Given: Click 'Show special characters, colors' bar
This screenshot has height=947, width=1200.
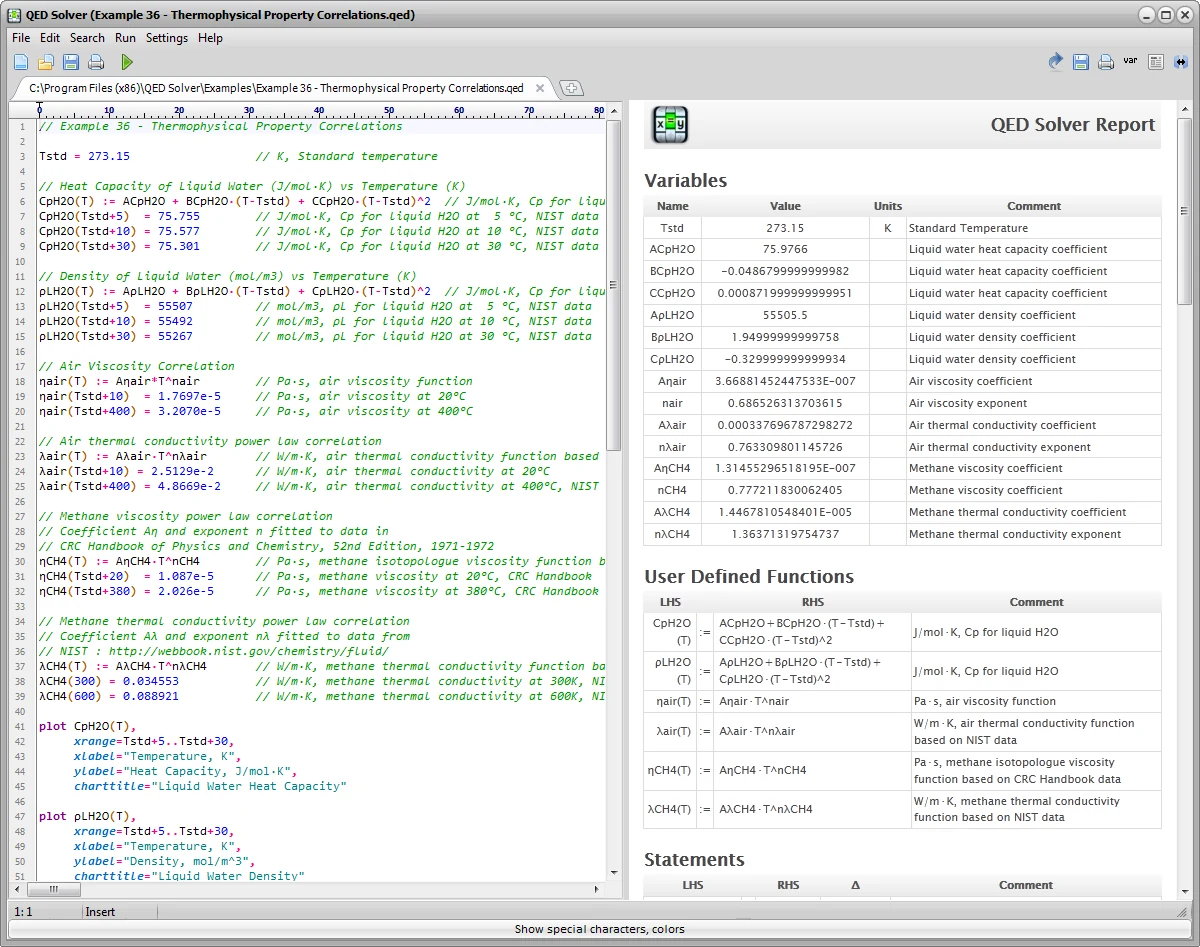Looking at the screenshot, I should tap(600, 929).
